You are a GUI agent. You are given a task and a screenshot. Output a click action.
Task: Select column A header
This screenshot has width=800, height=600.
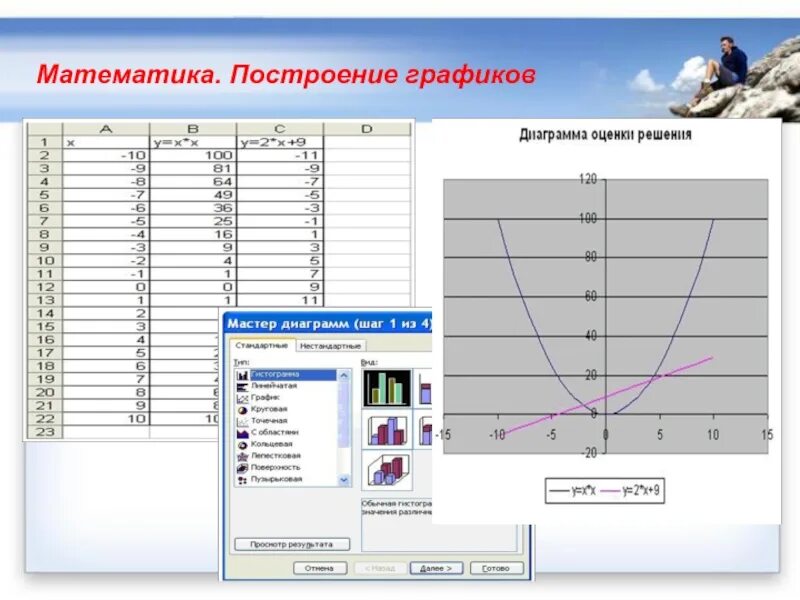click(106, 129)
